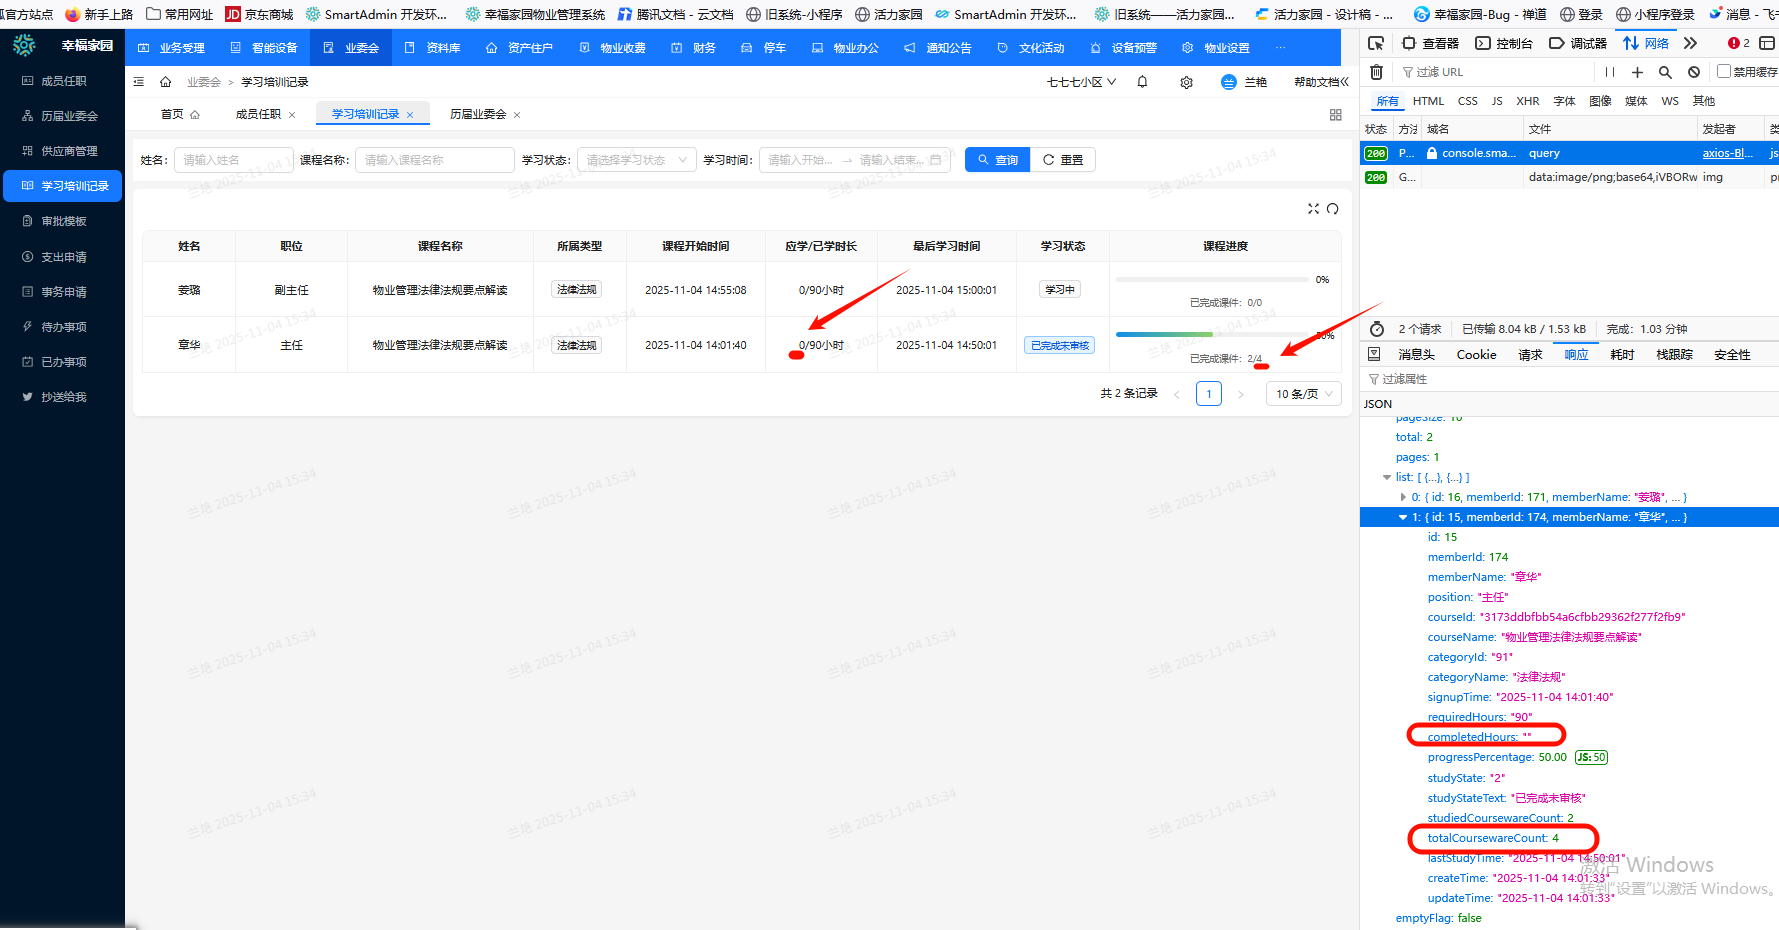Expand JSON list item 0 row
1779x930 pixels.
(x=1402, y=497)
